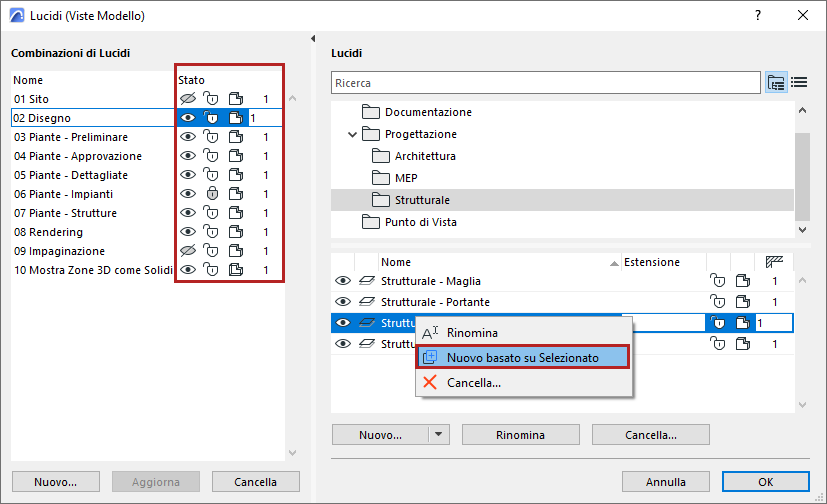Click the Annulla button

click(x=665, y=481)
